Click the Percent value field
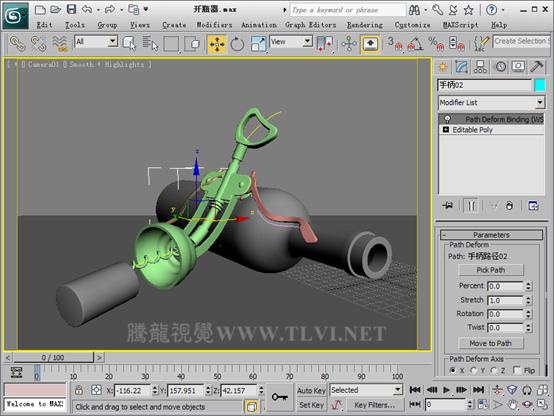This screenshot has height=416, width=554. [505, 286]
